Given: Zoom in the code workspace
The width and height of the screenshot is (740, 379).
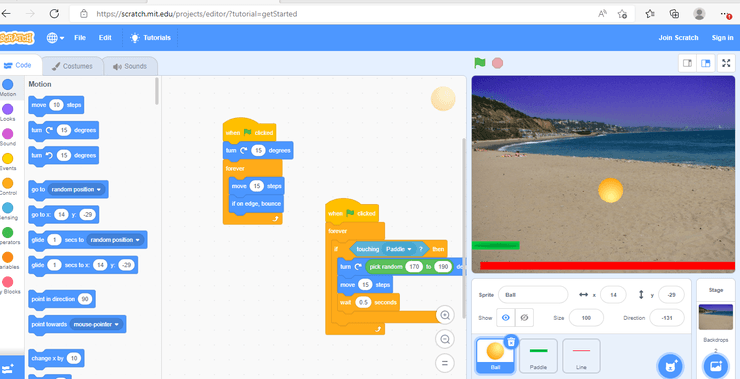Looking at the screenshot, I should [445, 315].
